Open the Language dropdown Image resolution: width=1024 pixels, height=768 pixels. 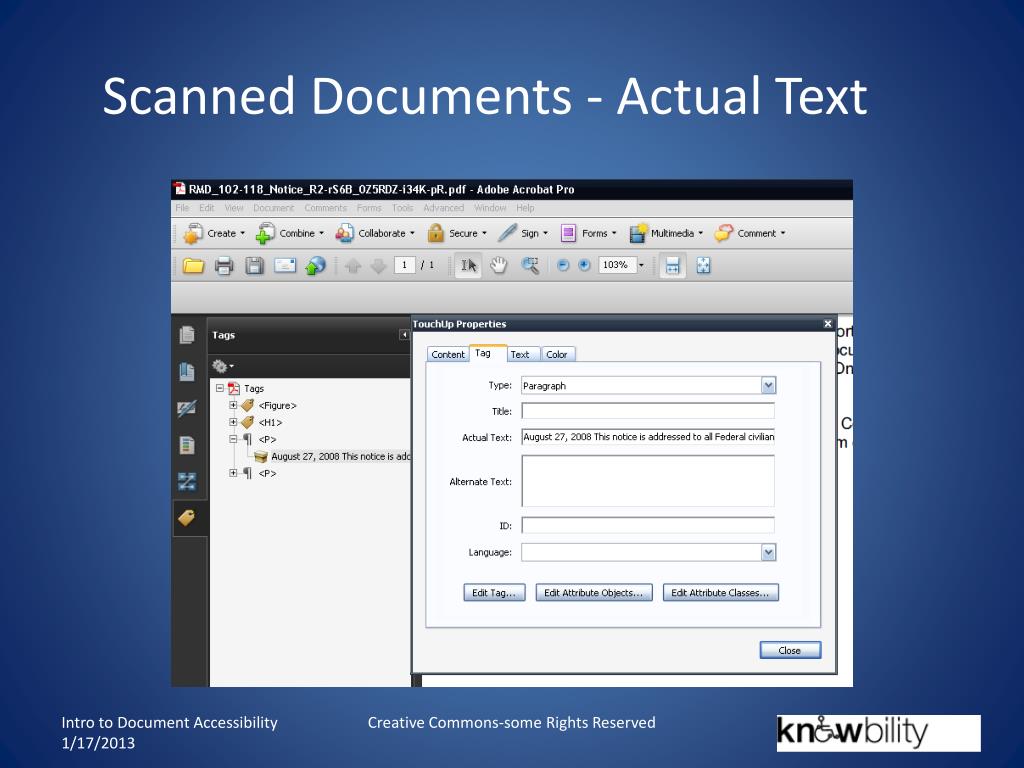click(768, 552)
